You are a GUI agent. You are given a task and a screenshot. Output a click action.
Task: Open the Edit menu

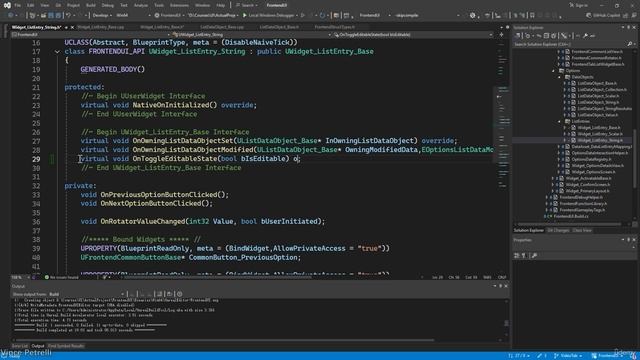[31, 5]
